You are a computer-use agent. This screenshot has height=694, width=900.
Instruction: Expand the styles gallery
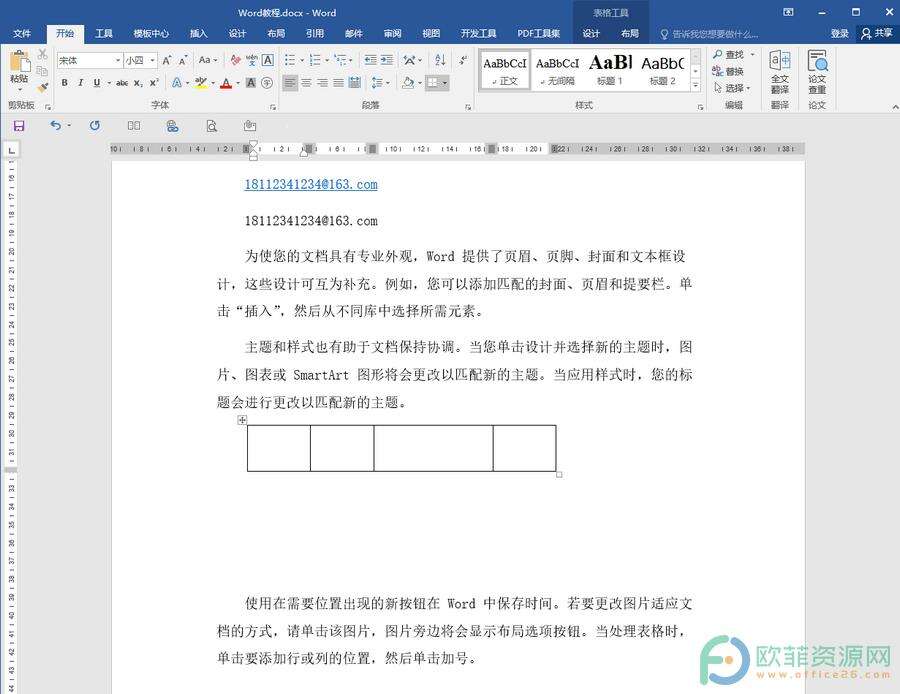click(696, 85)
